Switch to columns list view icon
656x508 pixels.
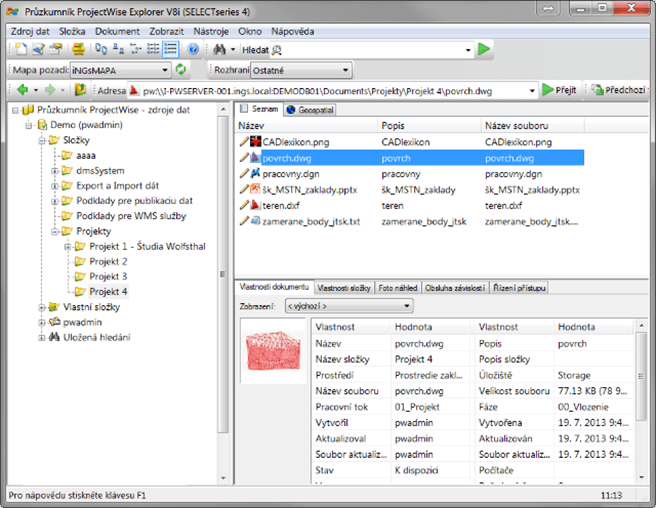point(153,49)
